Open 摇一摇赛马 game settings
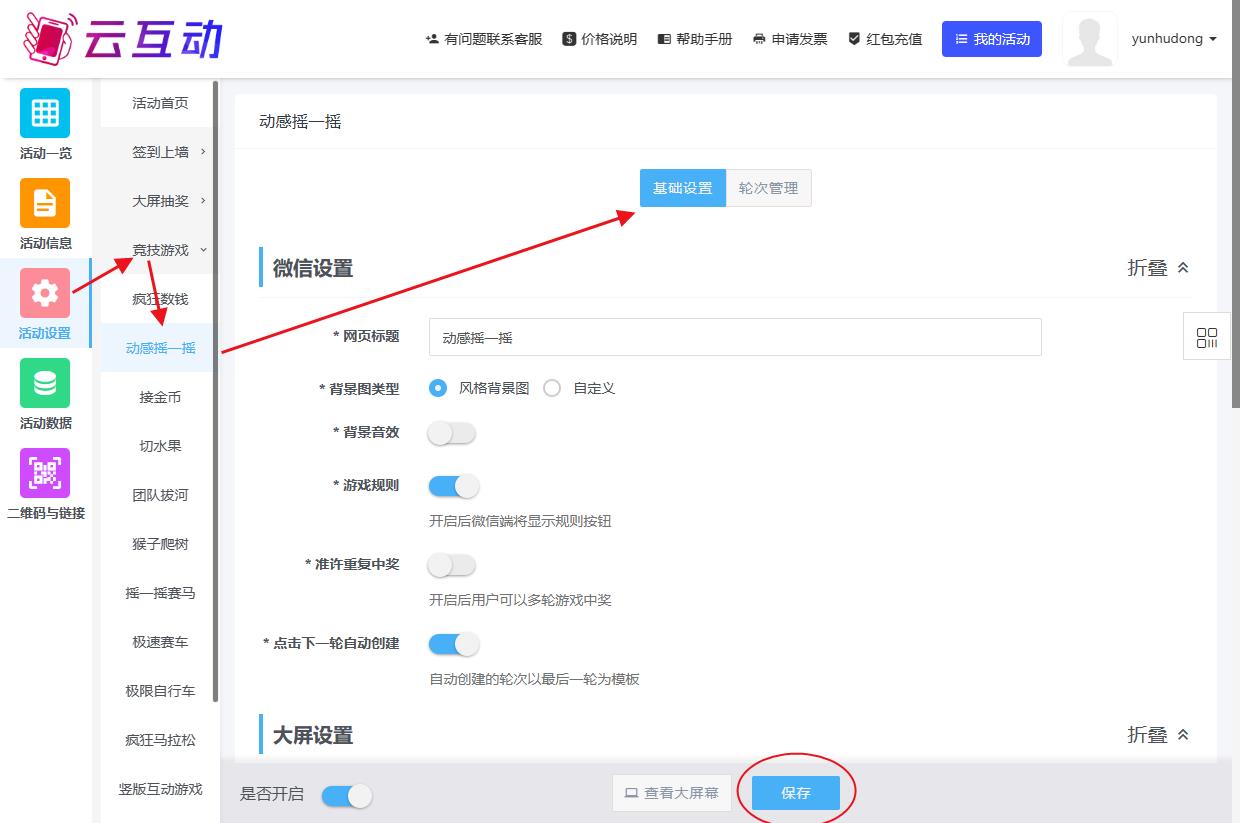 pyautogui.click(x=159, y=593)
